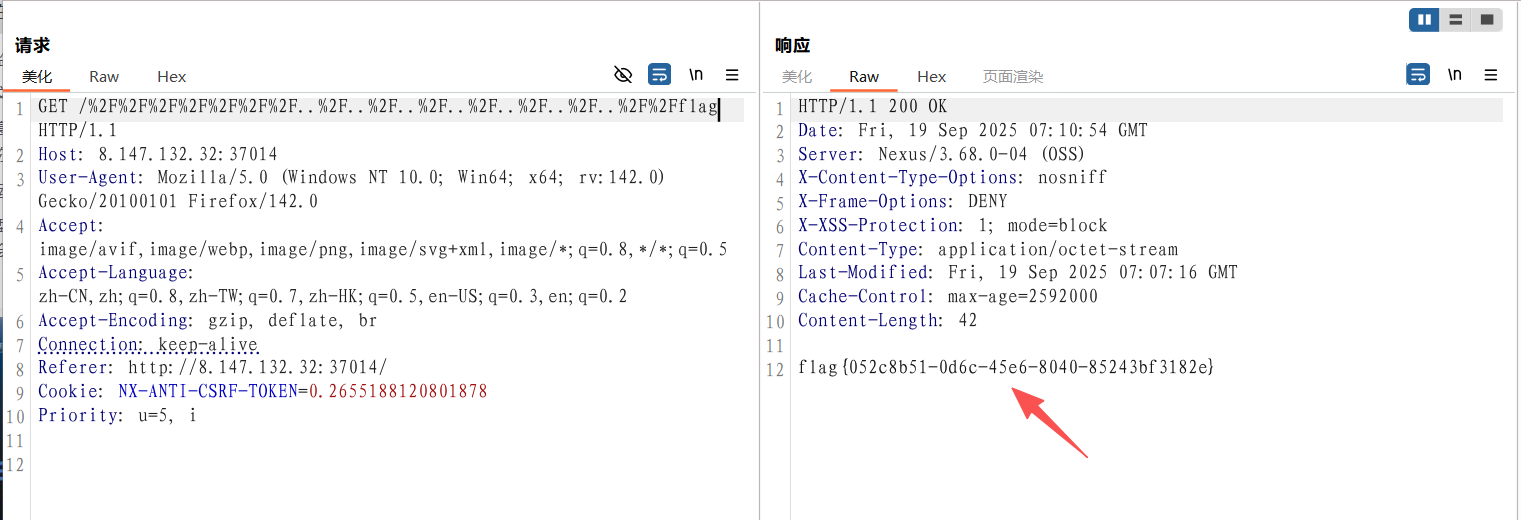Open the 页面渲染 response tab
Screen dimensions: 1521x520
[1013, 77]
